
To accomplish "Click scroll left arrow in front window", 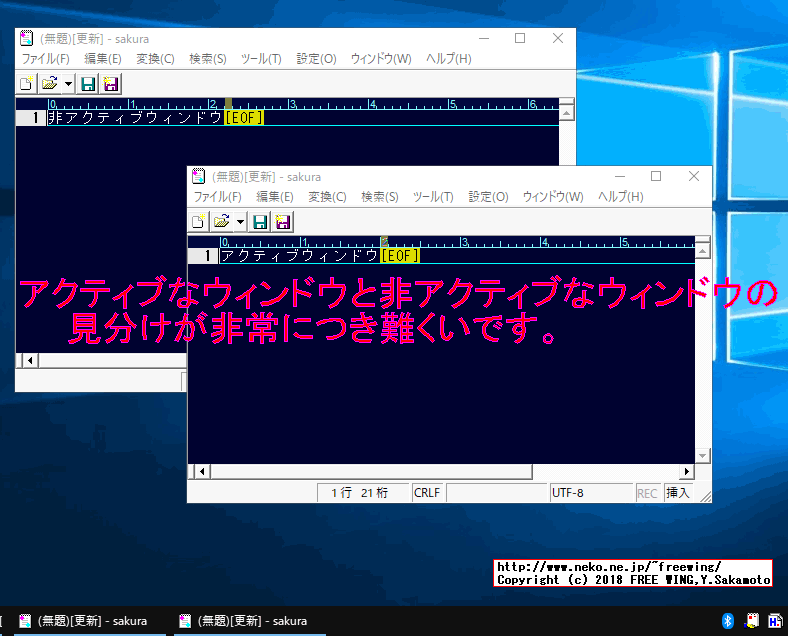I will [x=203, y=471].
